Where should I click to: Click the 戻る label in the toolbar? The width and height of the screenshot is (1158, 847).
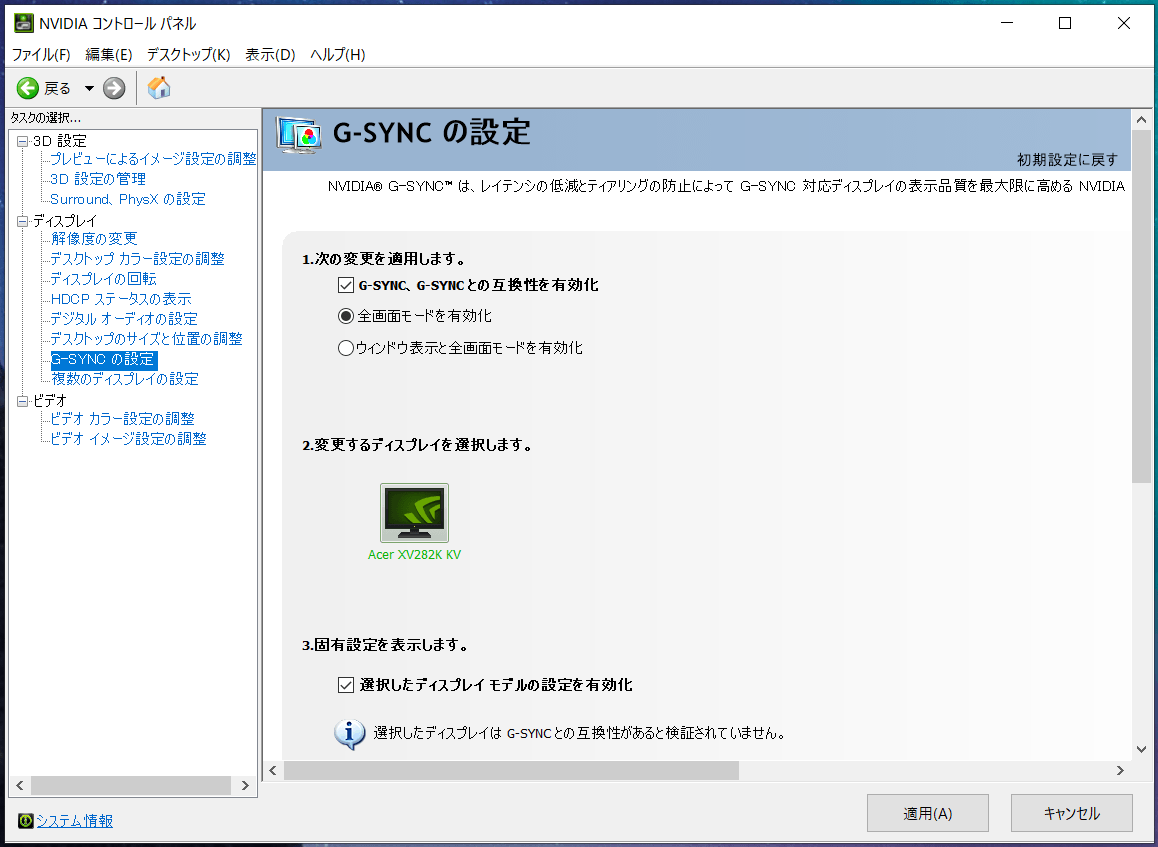[58, 89]
